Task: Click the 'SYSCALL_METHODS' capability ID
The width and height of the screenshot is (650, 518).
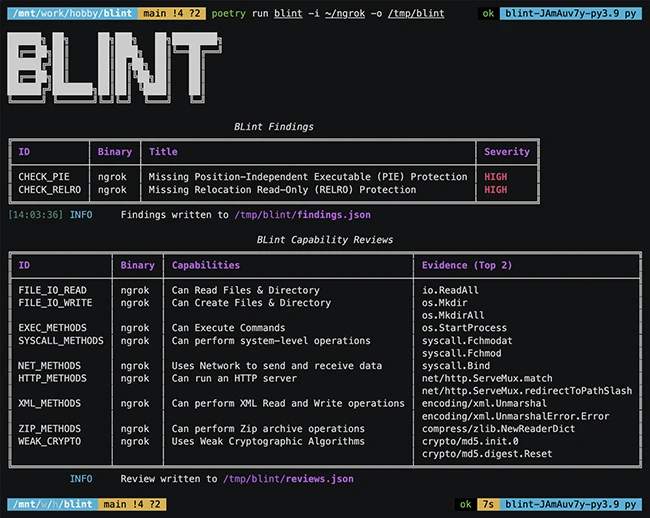Action: (61, 341)
